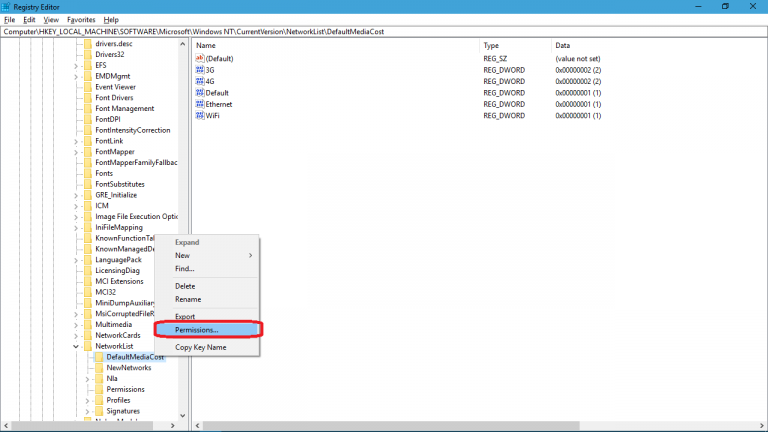Click the Type column header

pyautogui.click(x=491, y=46)
